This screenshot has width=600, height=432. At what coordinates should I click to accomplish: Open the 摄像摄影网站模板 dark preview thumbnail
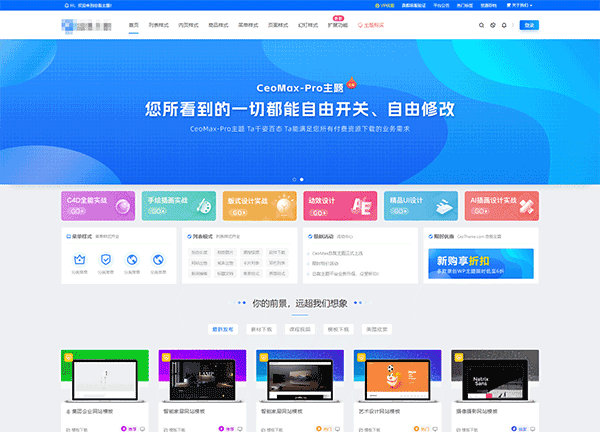tap(495, 376)
